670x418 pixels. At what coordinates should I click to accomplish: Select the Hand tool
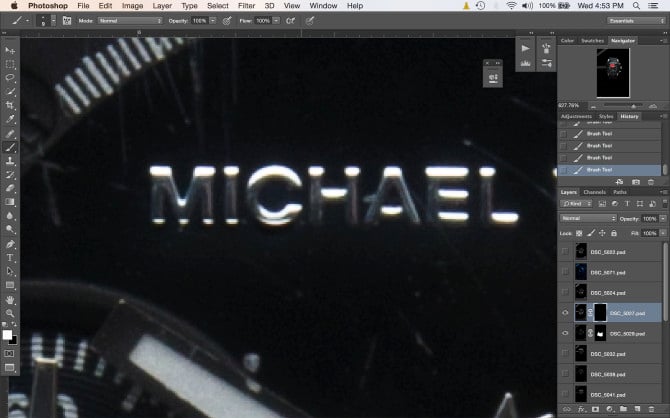point(10,300)
